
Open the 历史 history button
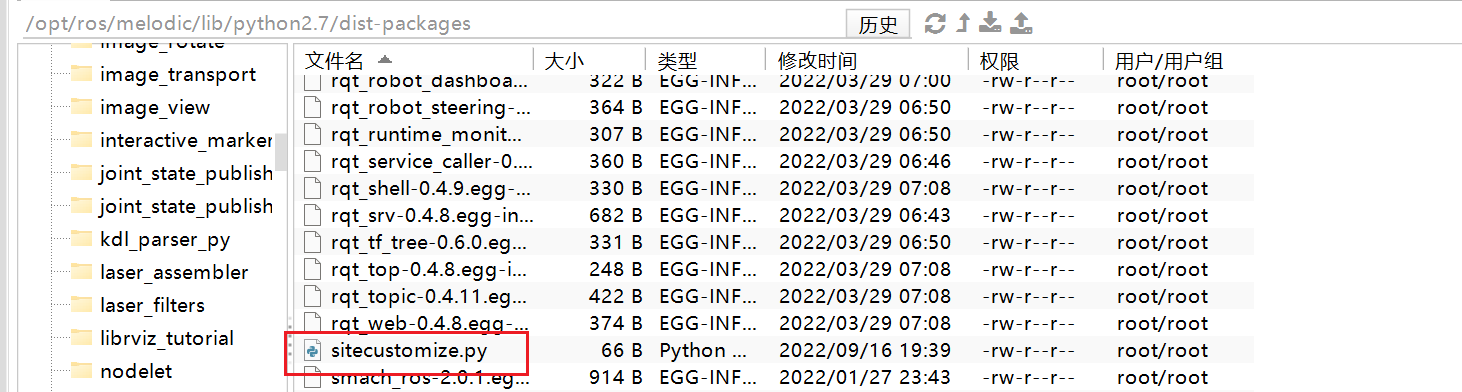coord(879,24)
